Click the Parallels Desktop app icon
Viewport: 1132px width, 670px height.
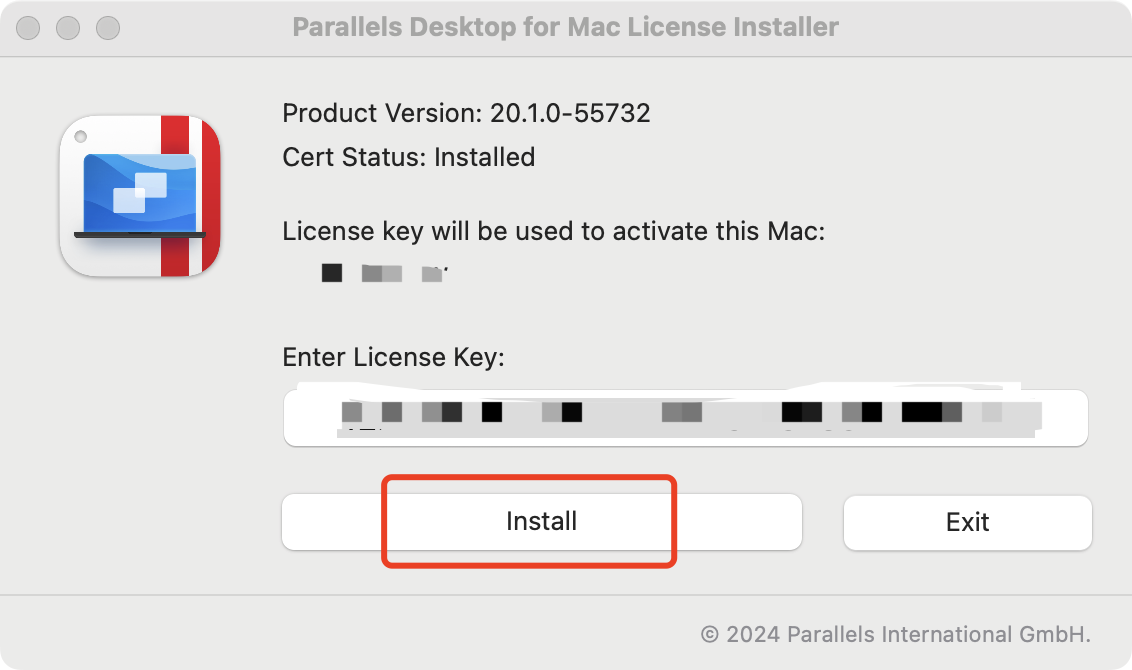pos(140,195)
